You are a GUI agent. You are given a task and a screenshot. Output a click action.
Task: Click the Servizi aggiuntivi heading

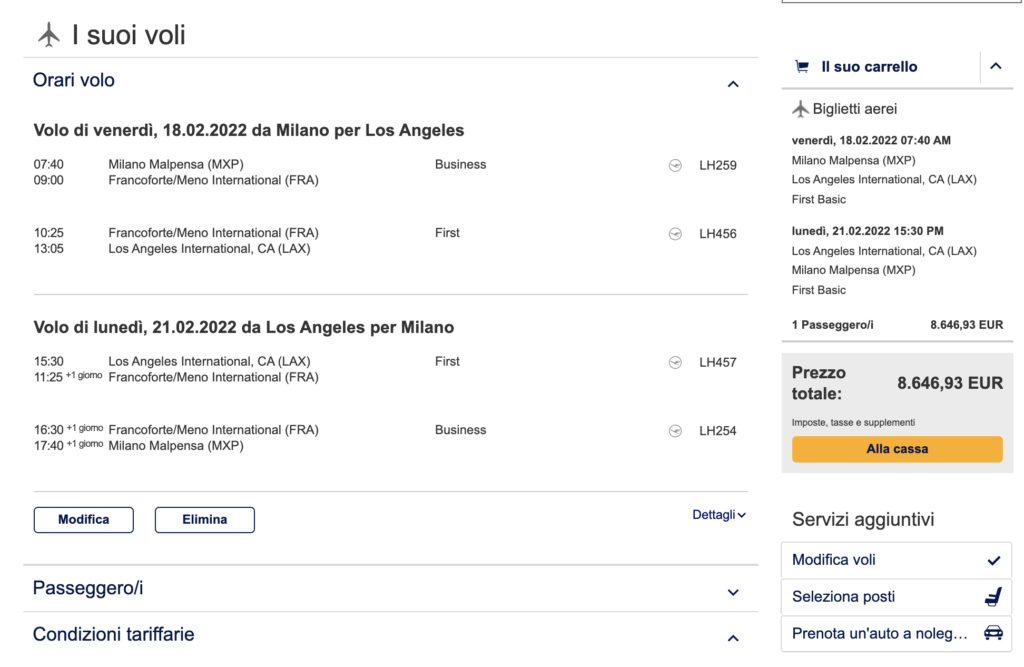click(863, 520)
